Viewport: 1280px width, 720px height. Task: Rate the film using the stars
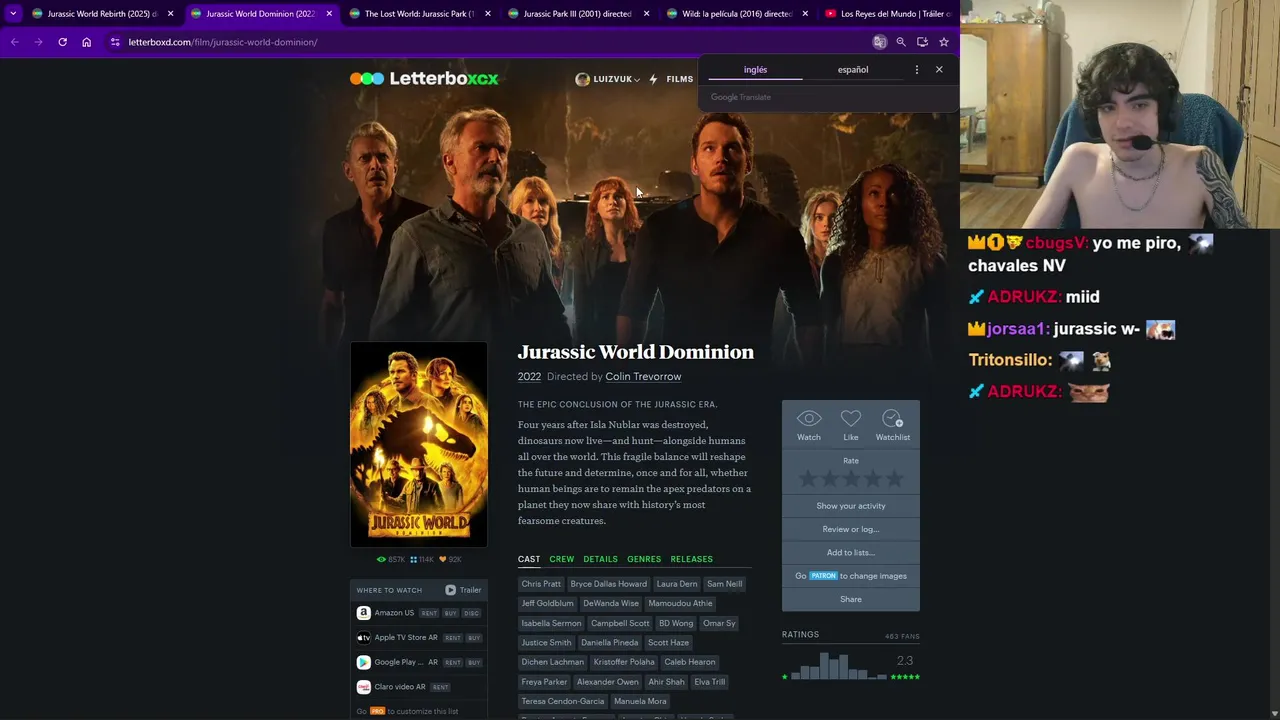point(851,479)
